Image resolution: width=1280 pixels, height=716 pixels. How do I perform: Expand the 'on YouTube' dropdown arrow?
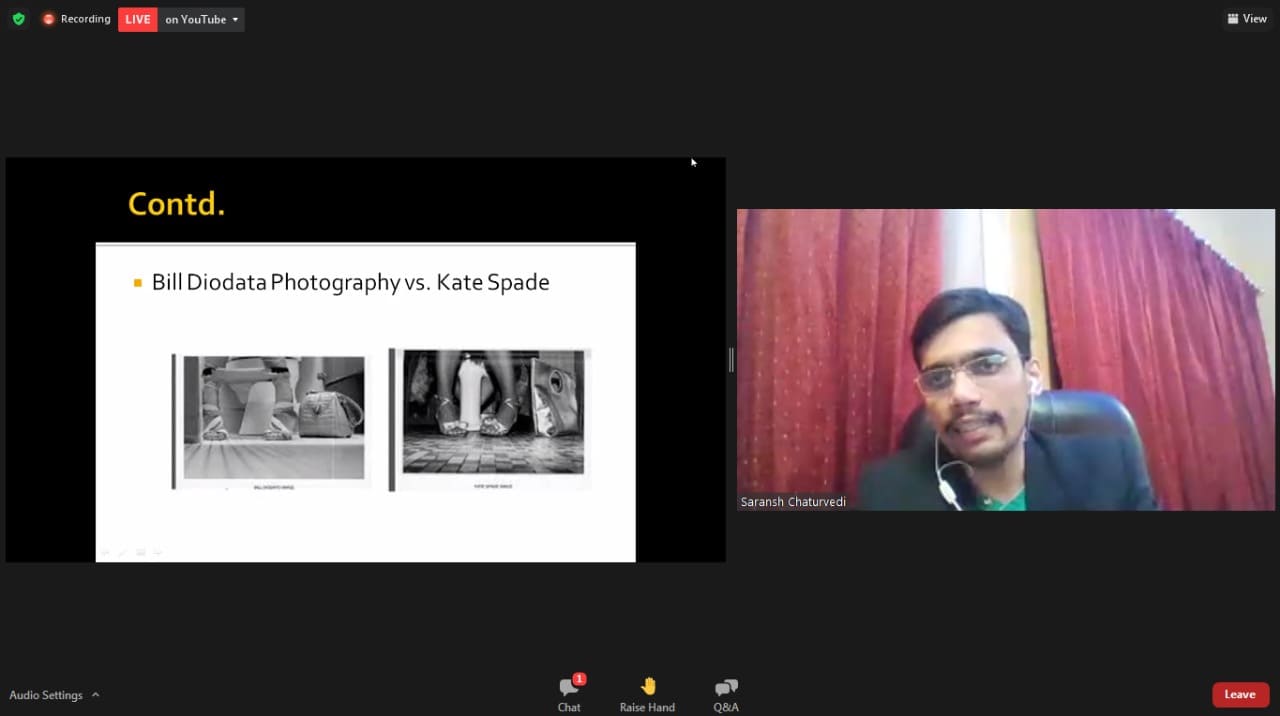[x=235, y=20]
